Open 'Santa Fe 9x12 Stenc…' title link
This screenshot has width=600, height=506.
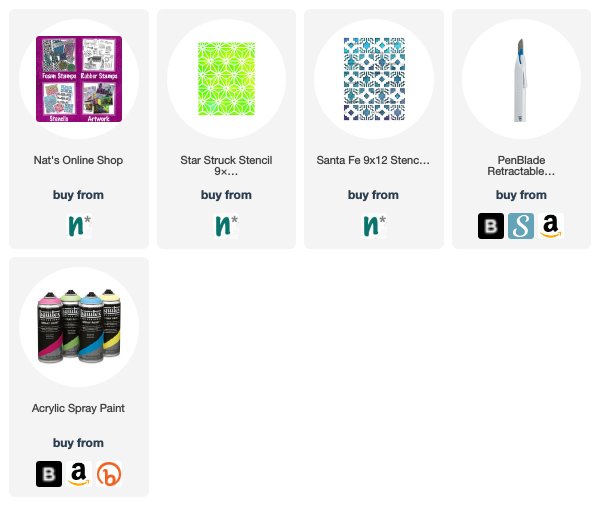tap(373, 160)
